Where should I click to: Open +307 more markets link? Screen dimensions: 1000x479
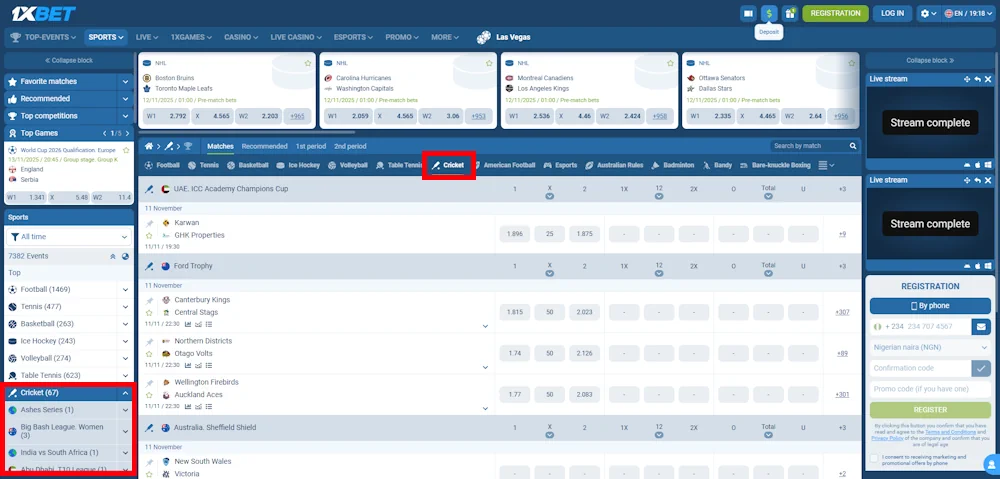[x=842, y=313]
